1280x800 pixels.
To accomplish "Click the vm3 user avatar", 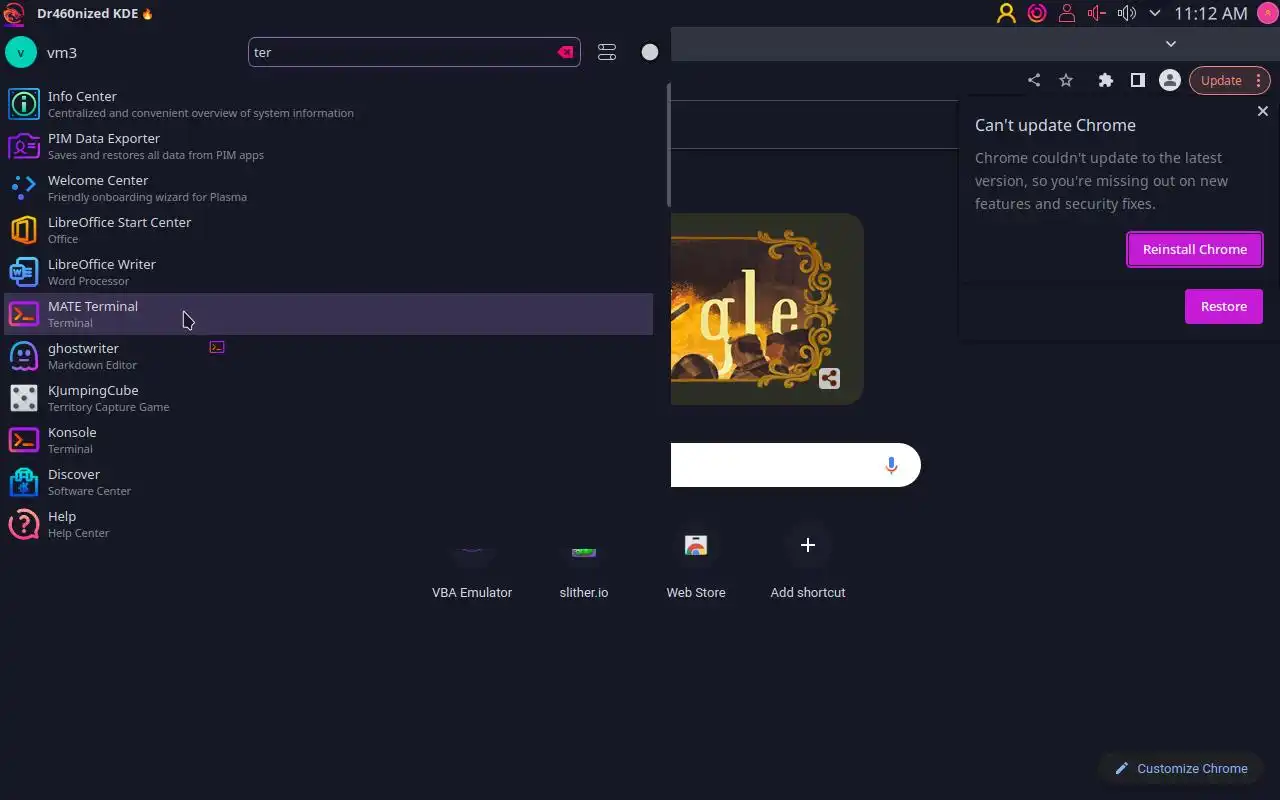I will pos(20,52).
